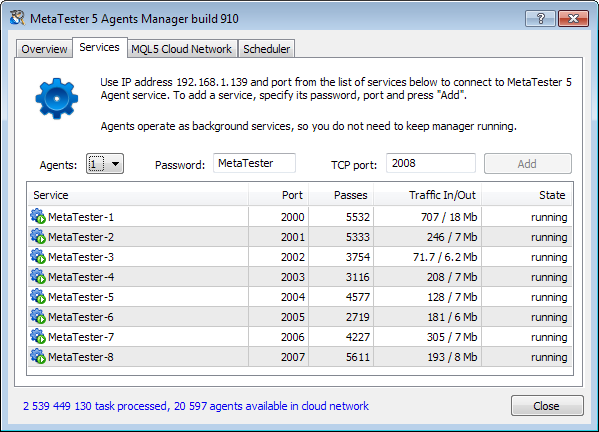
Task: Select the MetaTester-2 row name
Action: [x=81, y=237]
